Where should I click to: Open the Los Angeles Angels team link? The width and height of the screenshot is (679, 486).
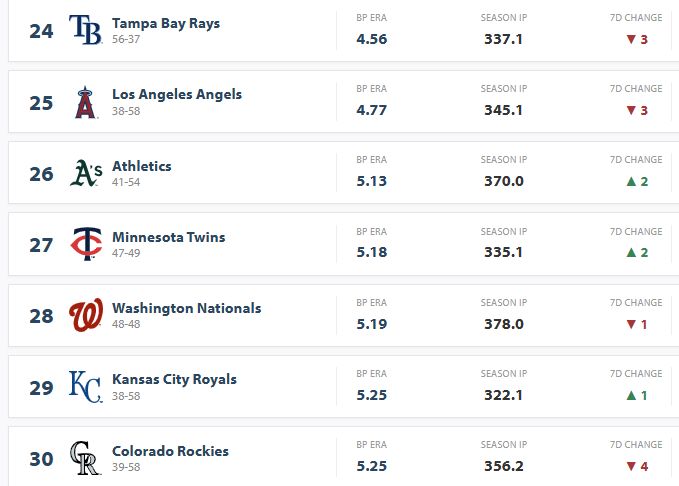[177, 94]
